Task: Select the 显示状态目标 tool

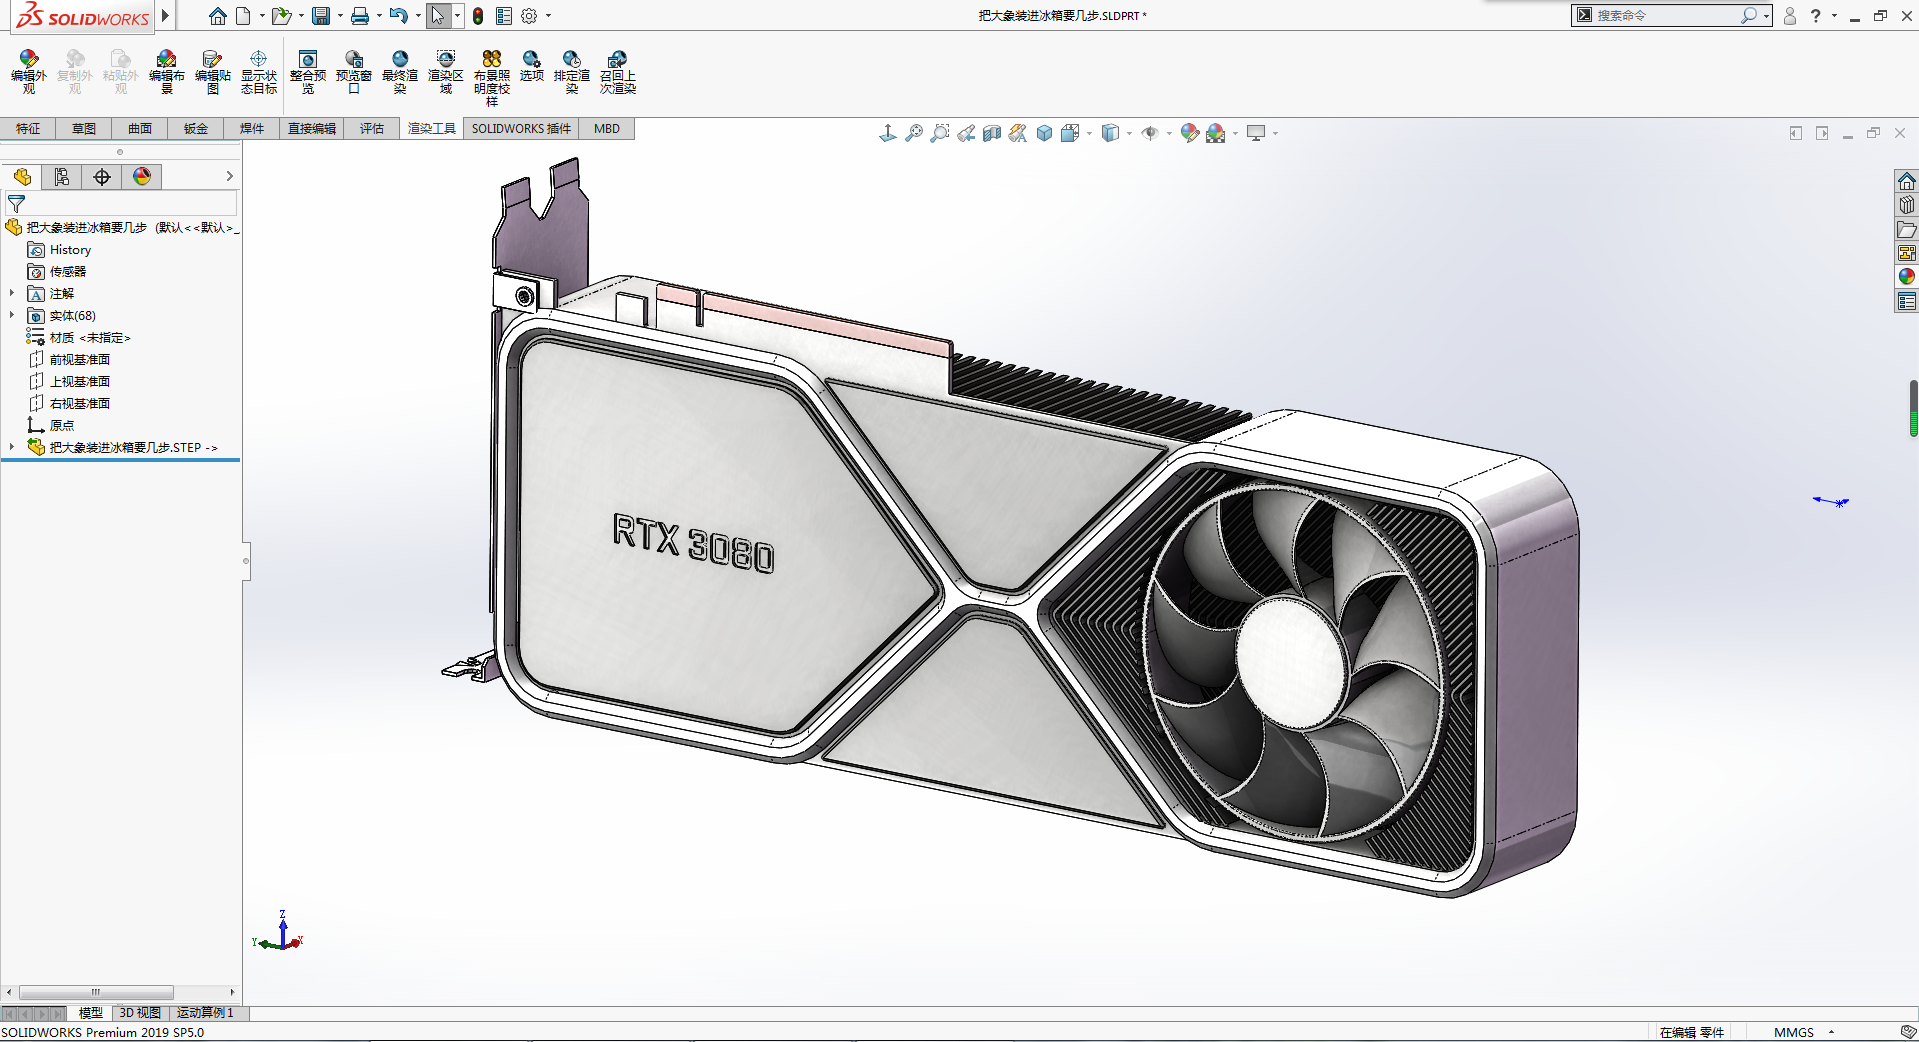Action: tap(258, 72)
